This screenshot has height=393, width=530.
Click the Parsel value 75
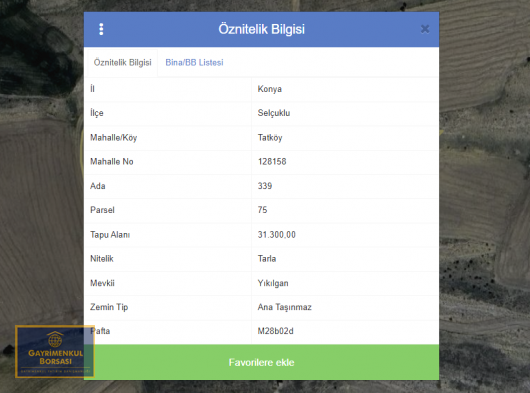[x=262, y=210]
